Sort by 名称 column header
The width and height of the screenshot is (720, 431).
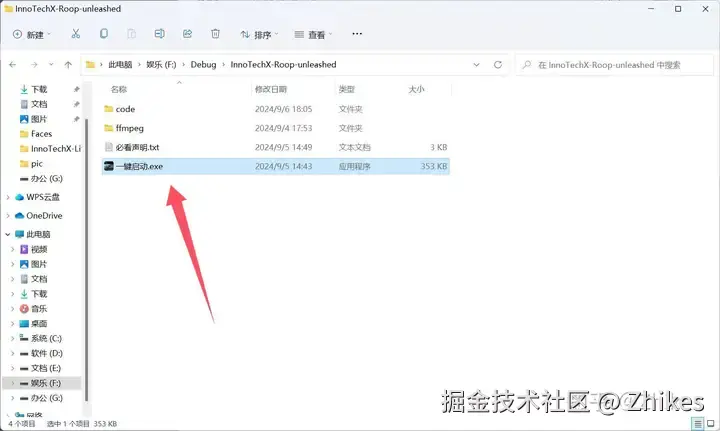coord(119,90)
